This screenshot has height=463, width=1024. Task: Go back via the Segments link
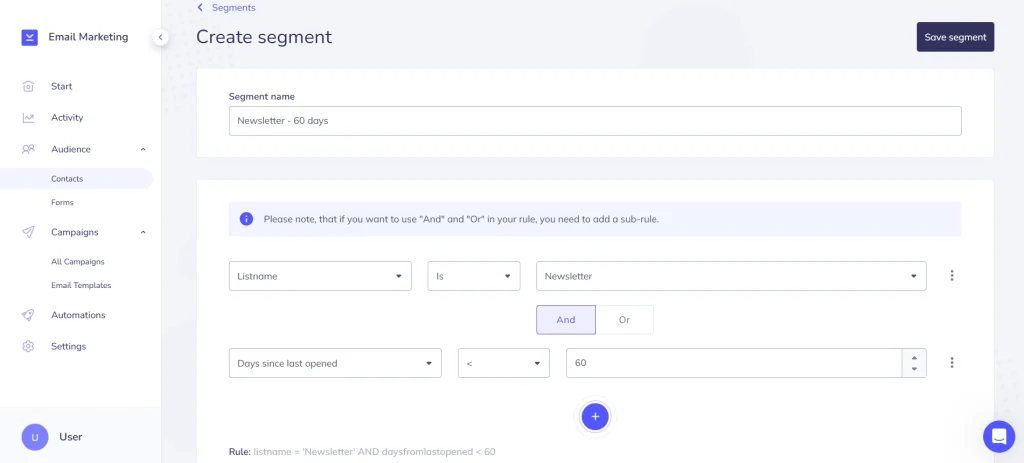pyautogui.click(x=234, y=8)
